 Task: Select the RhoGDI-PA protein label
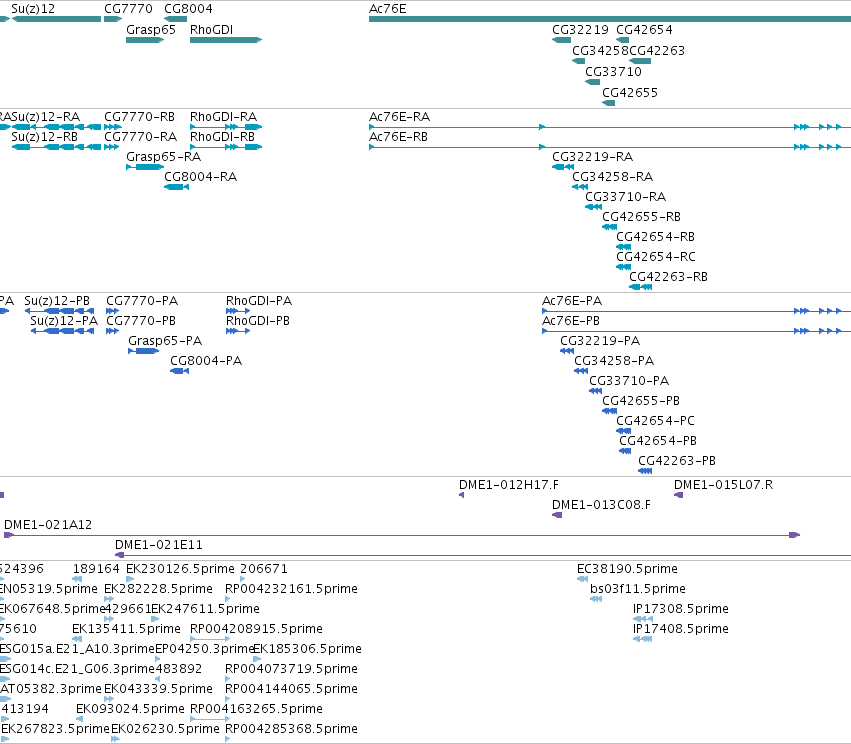259,301
